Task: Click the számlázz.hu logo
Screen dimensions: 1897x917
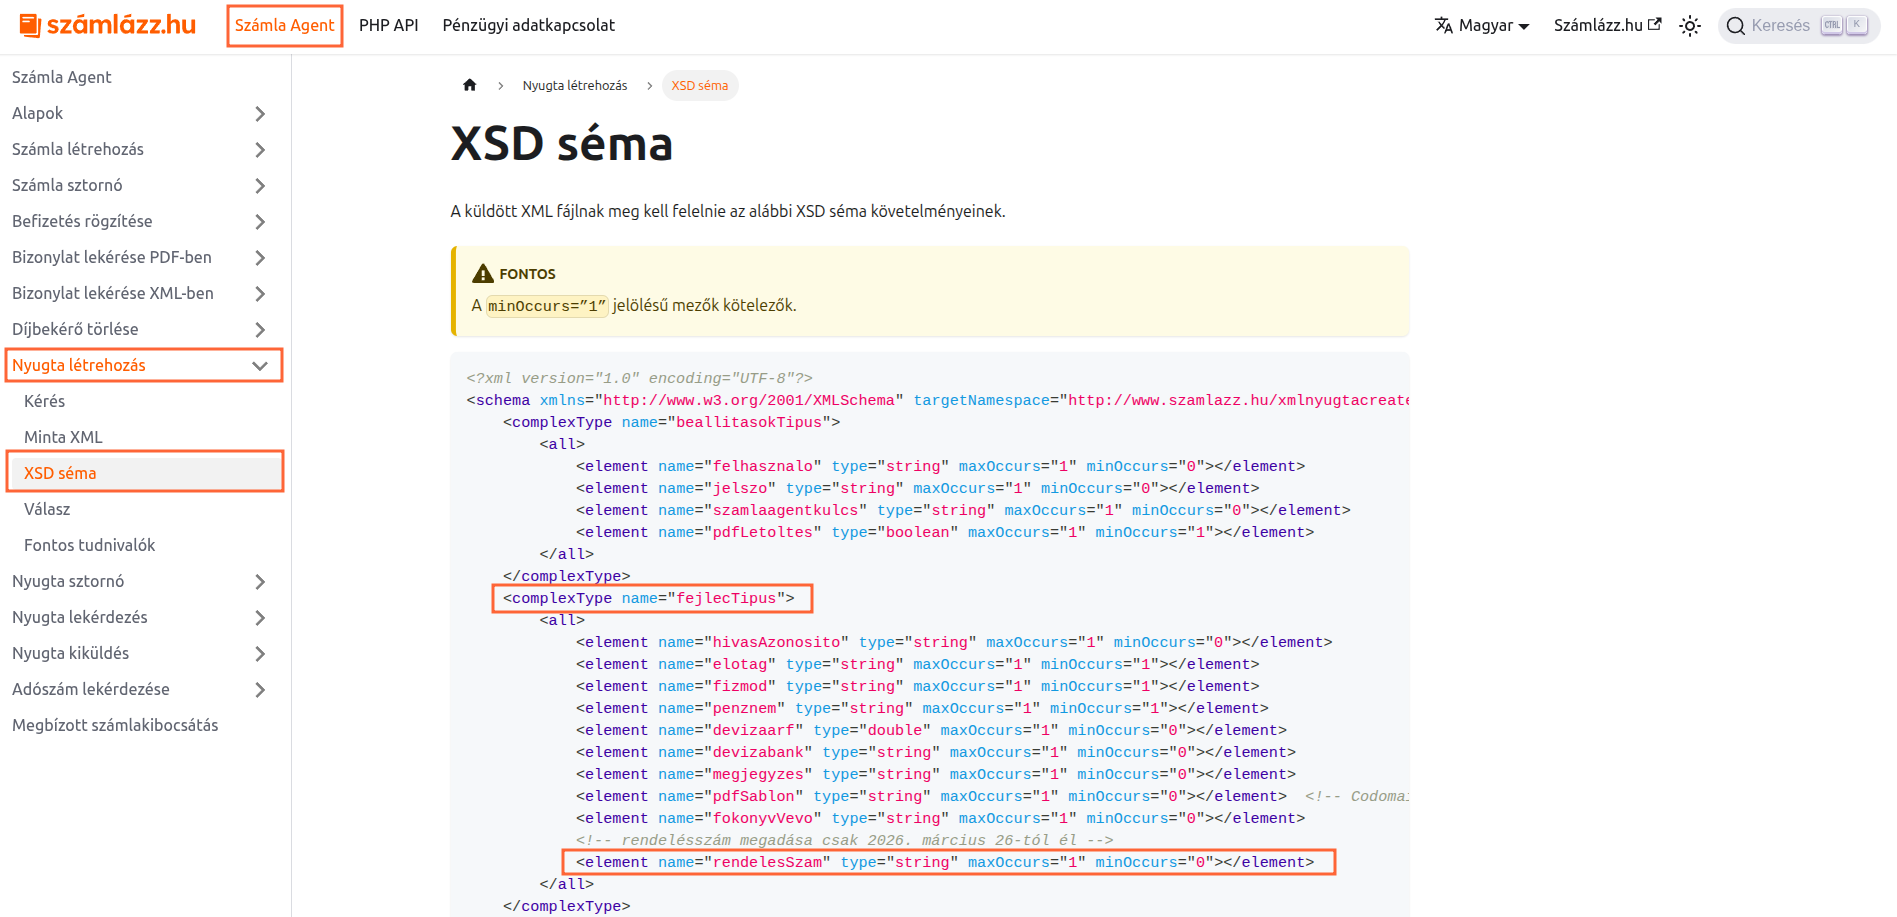Action: click(108, 25)
